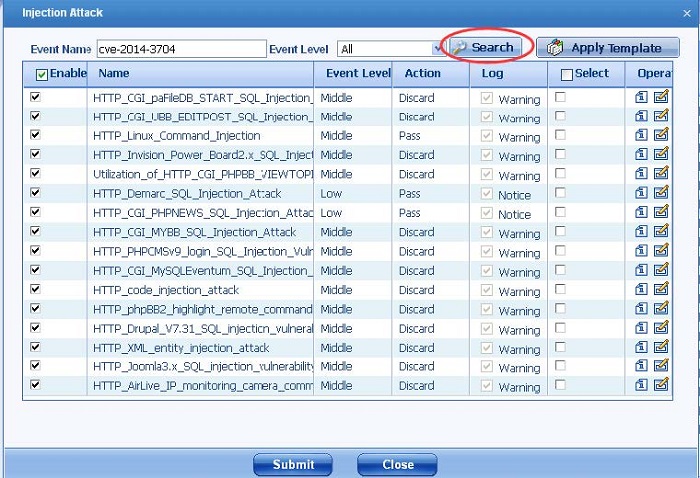Image resolution: width=700 pixels, height=478 pixels.
Task: Edit icon for HTTP_CGI_UBB_EDITPOST row
Action: [661, 116]
